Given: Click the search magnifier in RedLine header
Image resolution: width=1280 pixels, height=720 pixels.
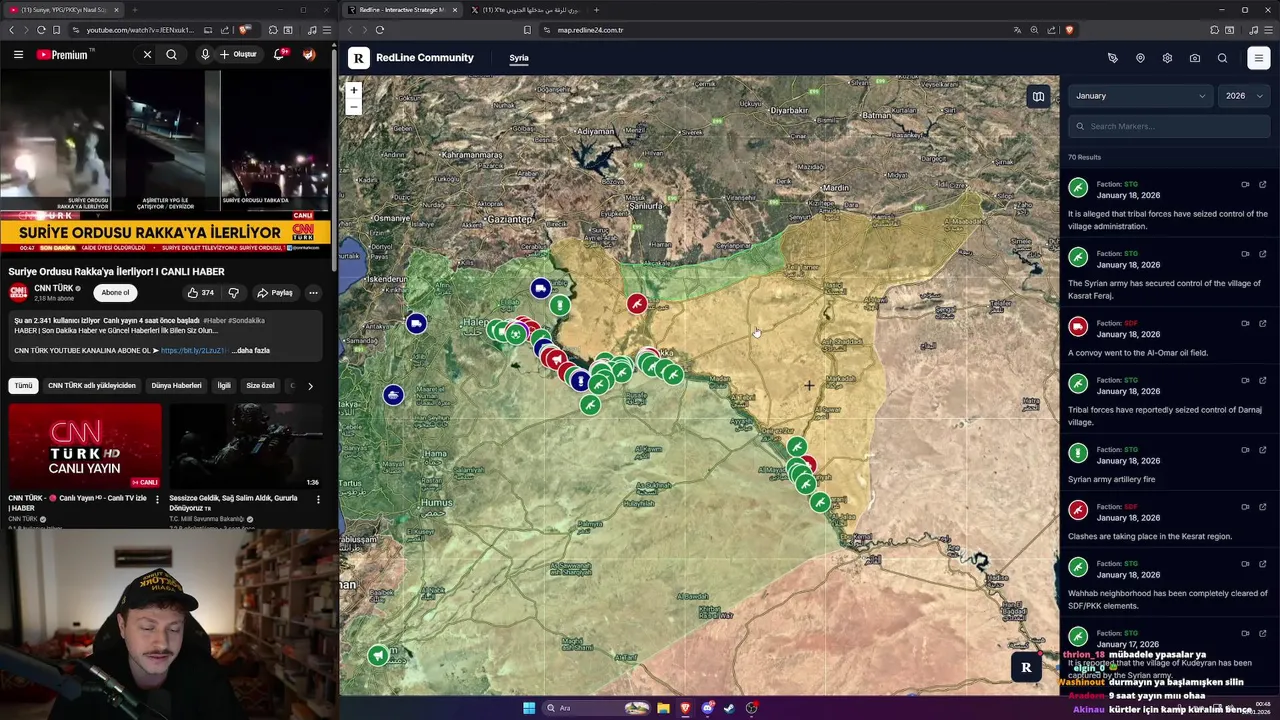Looking at the screenshot, I should [1222, 58].
